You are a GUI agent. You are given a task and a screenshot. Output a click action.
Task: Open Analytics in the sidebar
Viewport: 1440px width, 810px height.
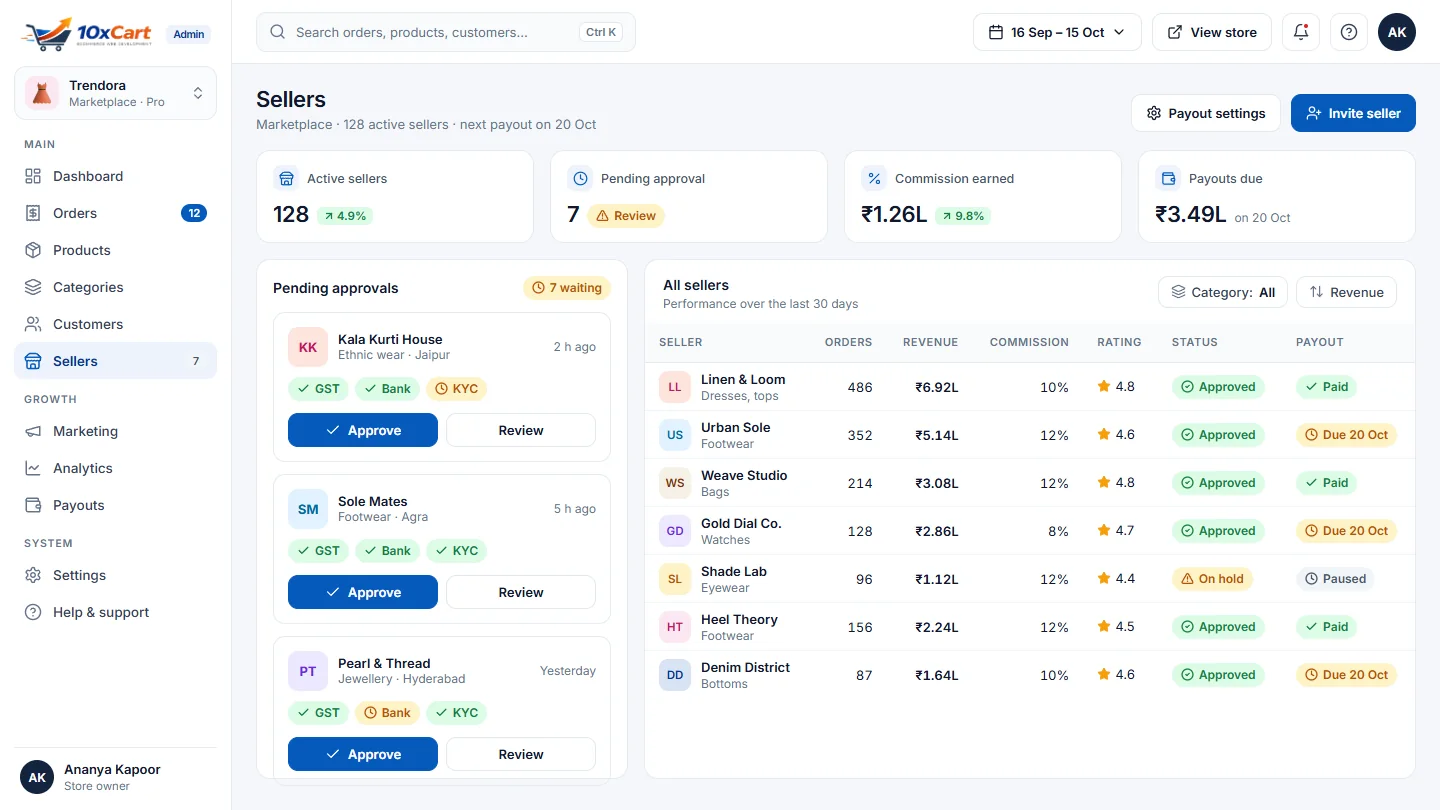(x=115, y=468)
